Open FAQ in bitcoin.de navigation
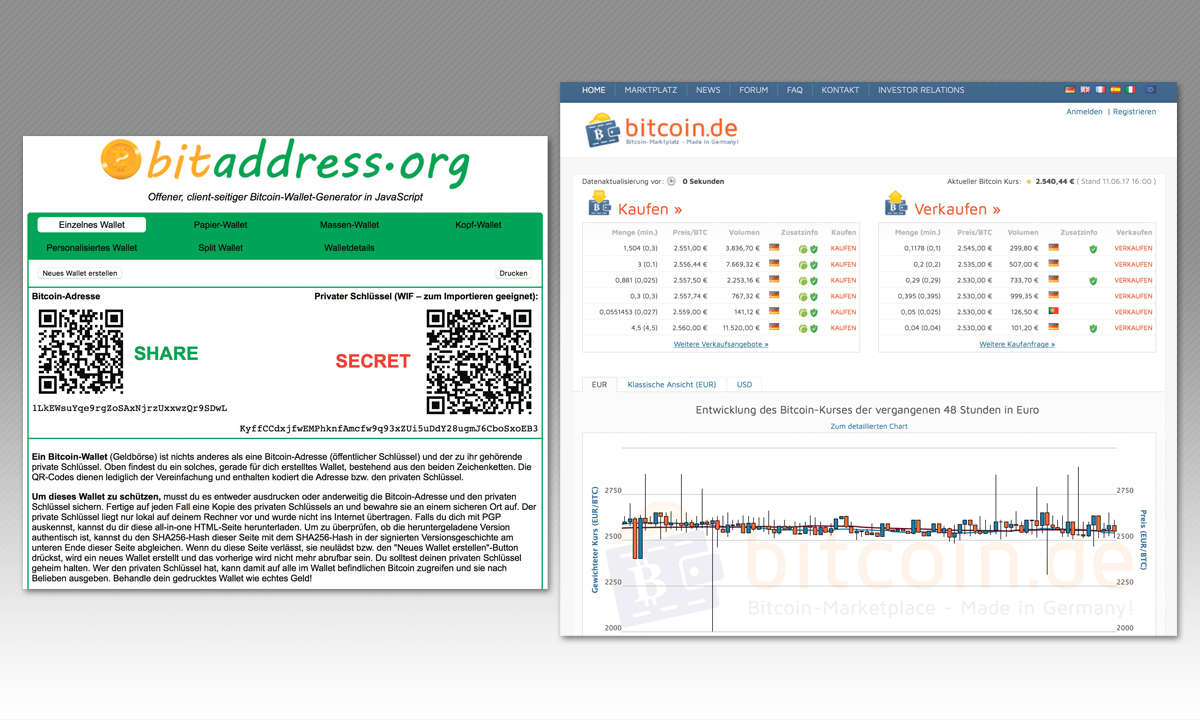Viewport: 1200px width, 720px height. (795, 90)
